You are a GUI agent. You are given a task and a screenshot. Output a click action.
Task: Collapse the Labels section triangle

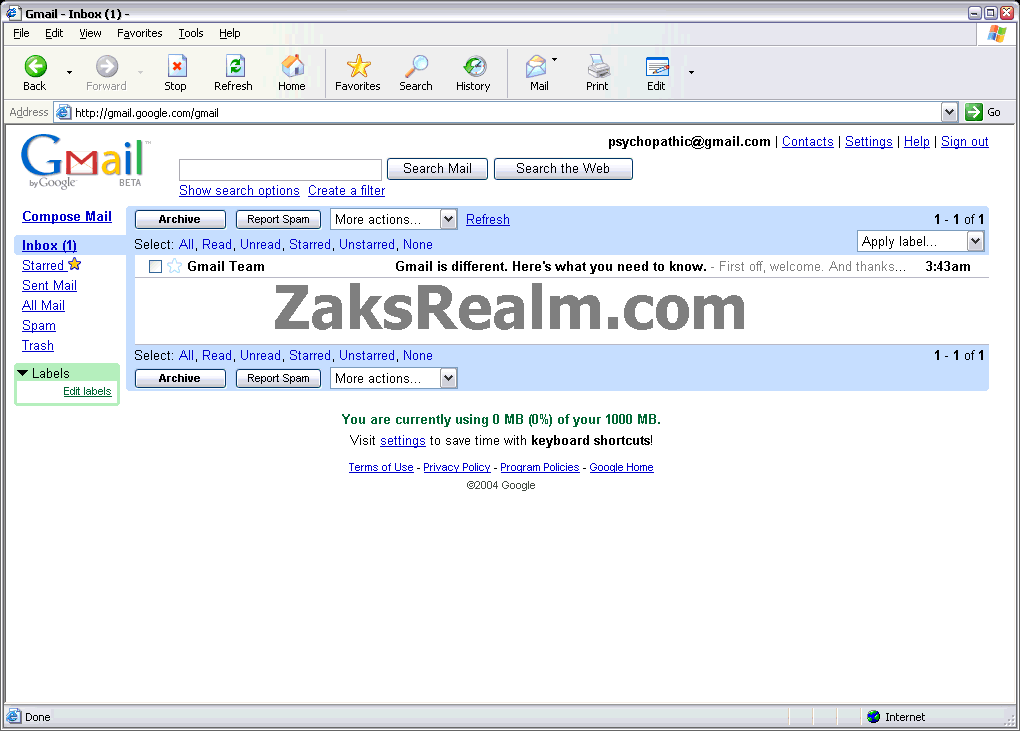pyautogui.click(x=23, y=373)
